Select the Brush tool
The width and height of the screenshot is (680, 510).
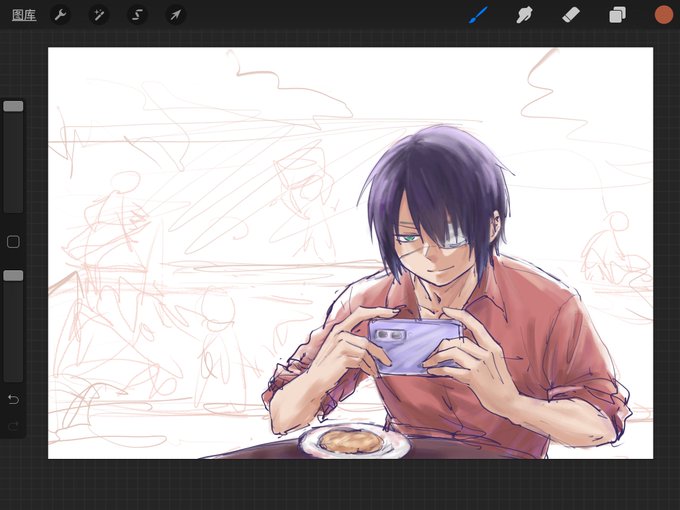click(x=478, y=15)
